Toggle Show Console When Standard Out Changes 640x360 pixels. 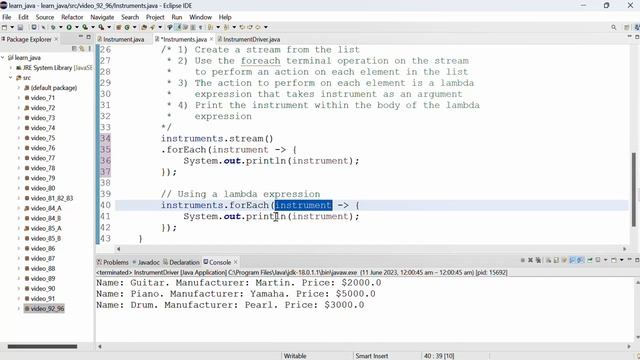point(572,260)
